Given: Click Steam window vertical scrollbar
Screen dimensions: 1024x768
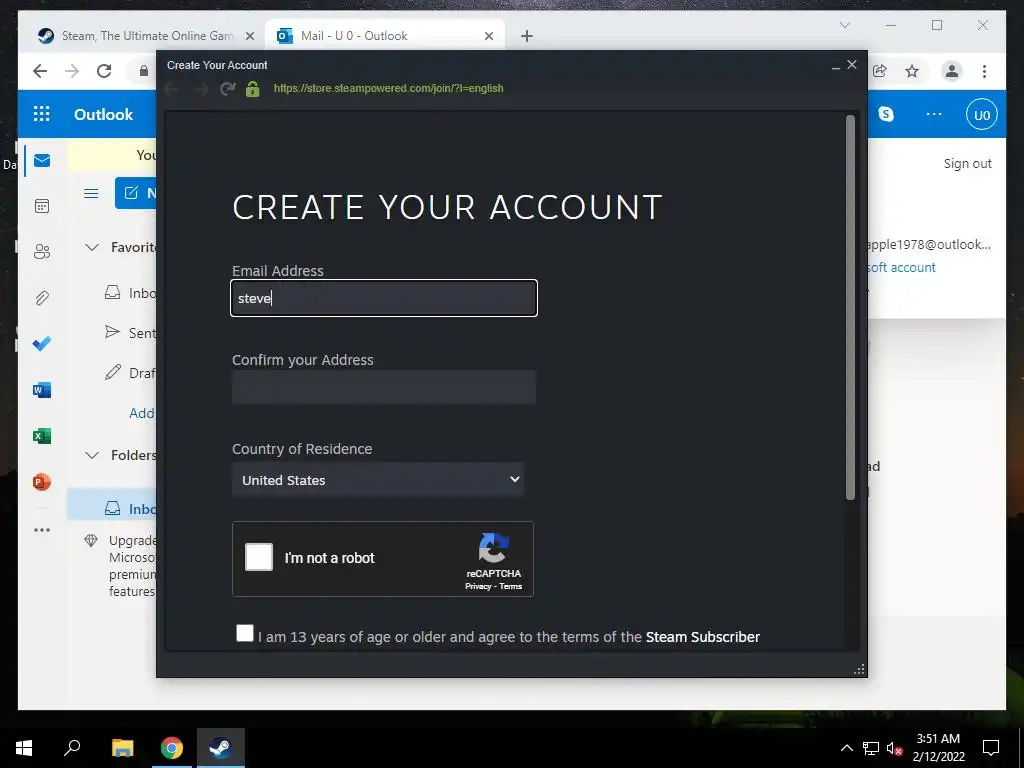Looking at the screenshot, I should tap(850, 308).
